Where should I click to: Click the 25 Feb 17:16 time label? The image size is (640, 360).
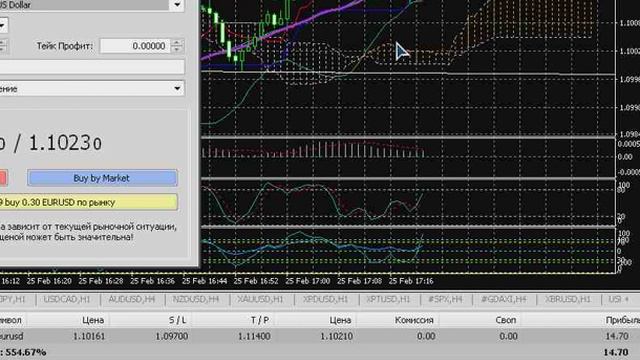coord(411,281)
